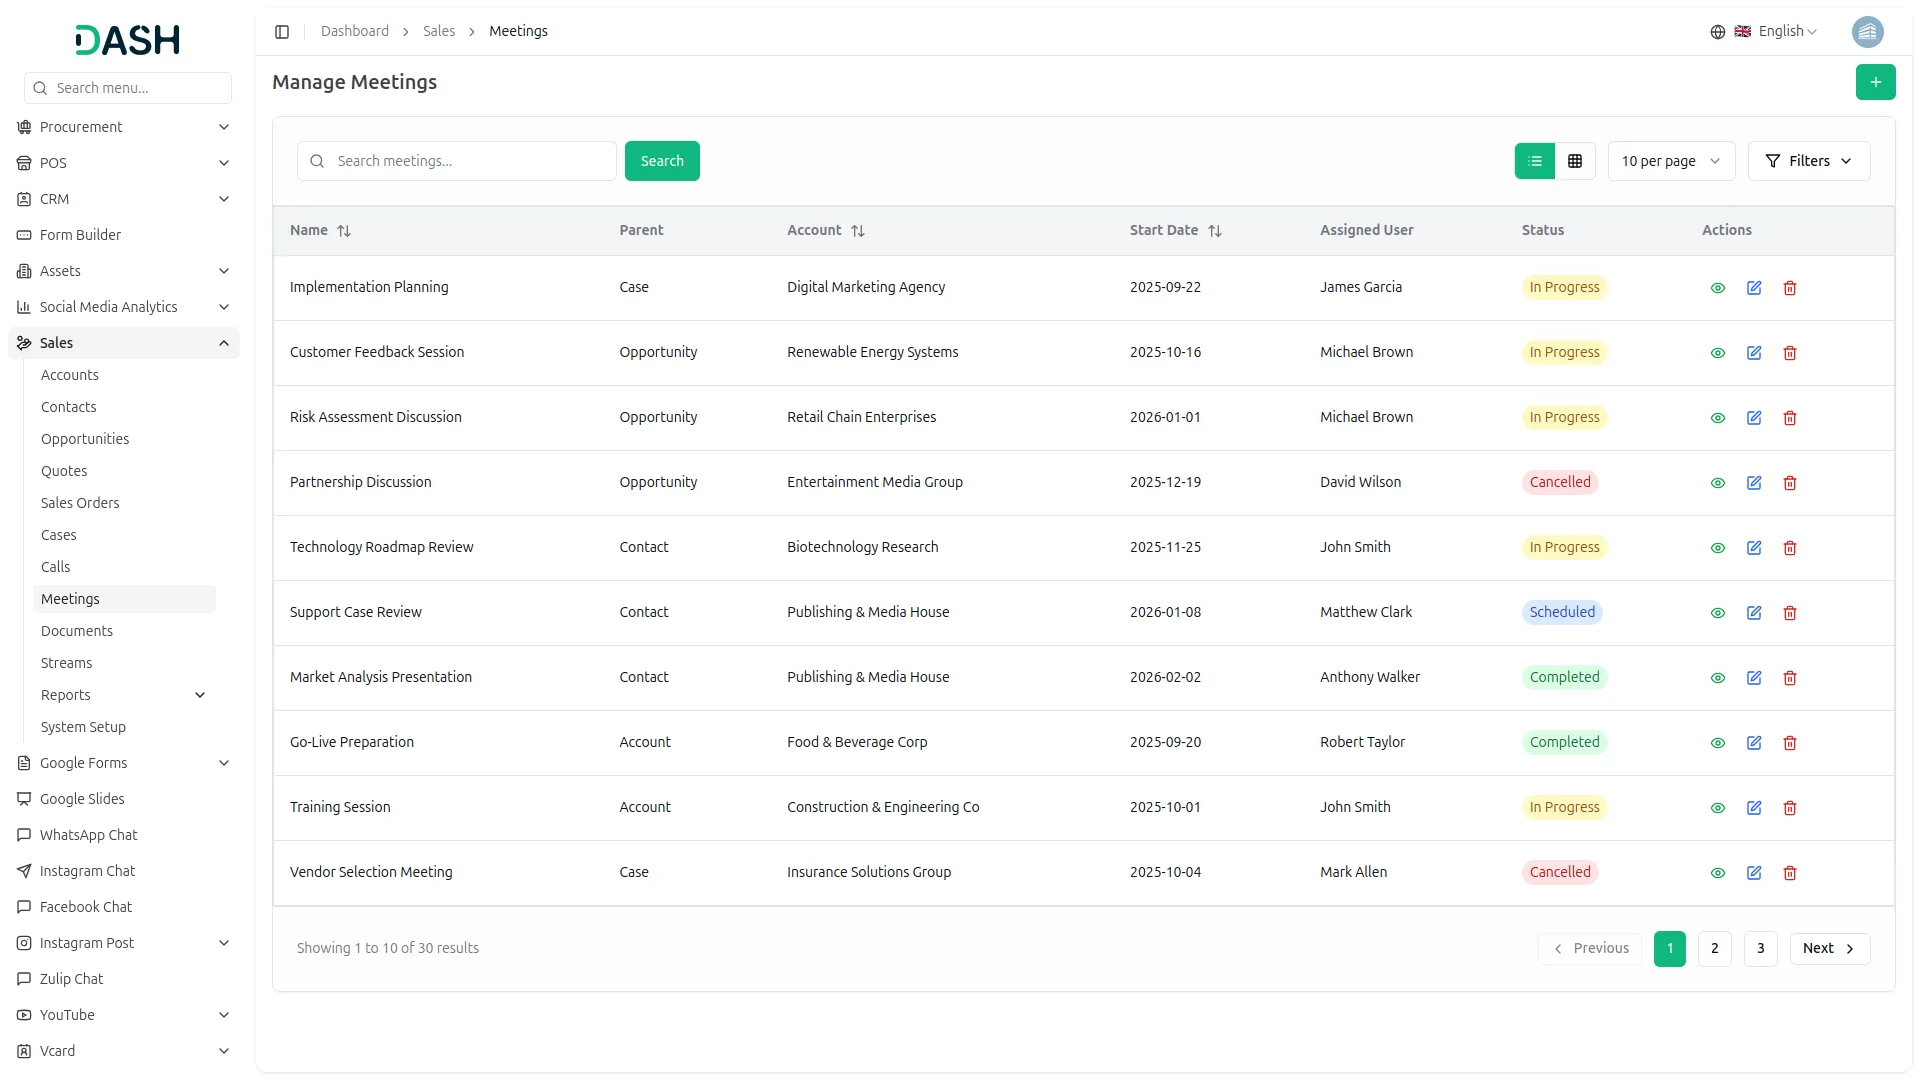Open the Filters dropdown
Viewport: 1920px width, 1080px height.
coord(1808,161)
